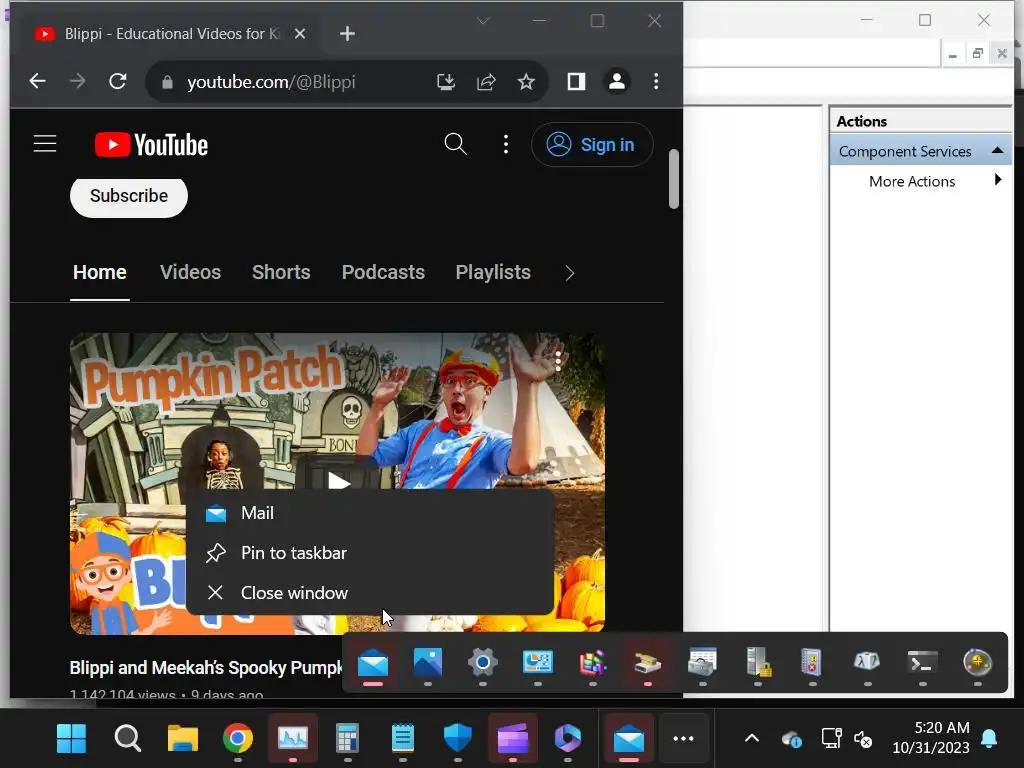Open YouTube settings three-dot menu

click(505, 144)
